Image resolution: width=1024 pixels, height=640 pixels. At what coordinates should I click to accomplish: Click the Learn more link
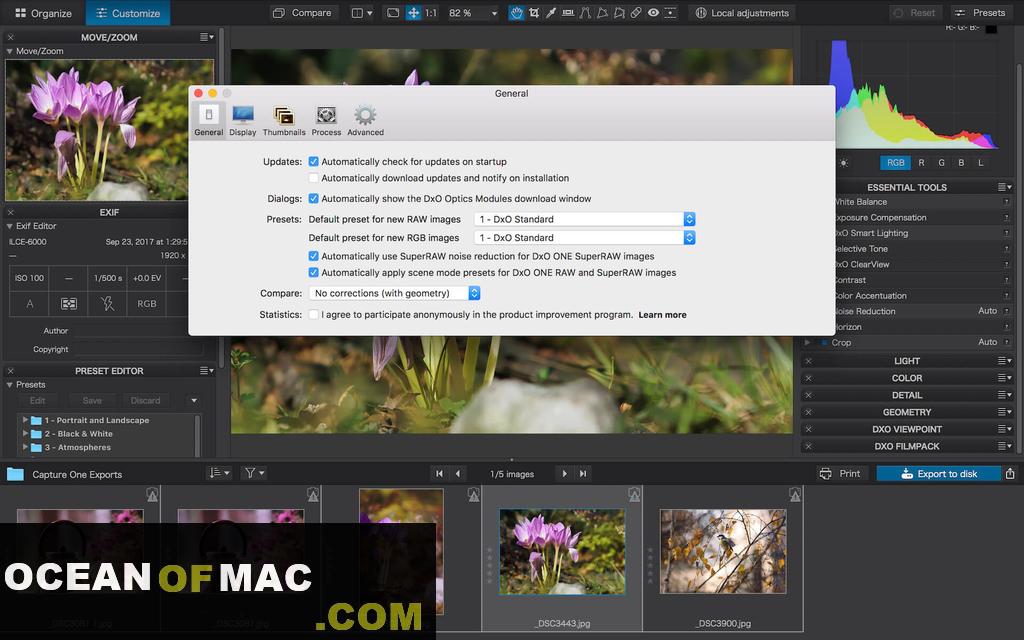click(x=662, y=315)
